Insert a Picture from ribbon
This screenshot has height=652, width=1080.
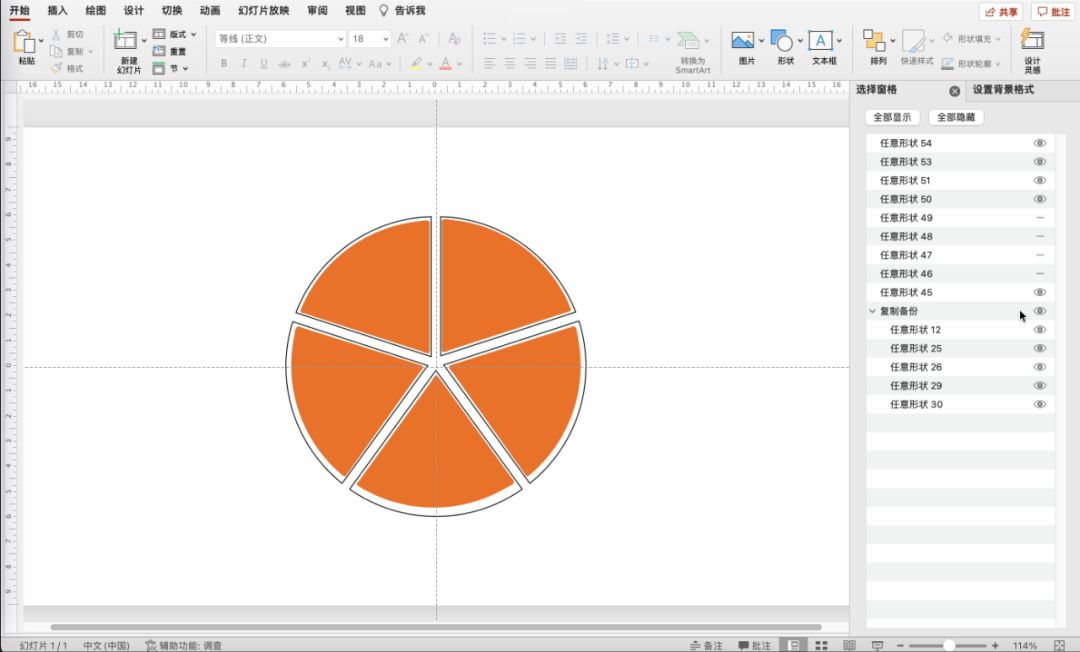(x=742, y=41)
